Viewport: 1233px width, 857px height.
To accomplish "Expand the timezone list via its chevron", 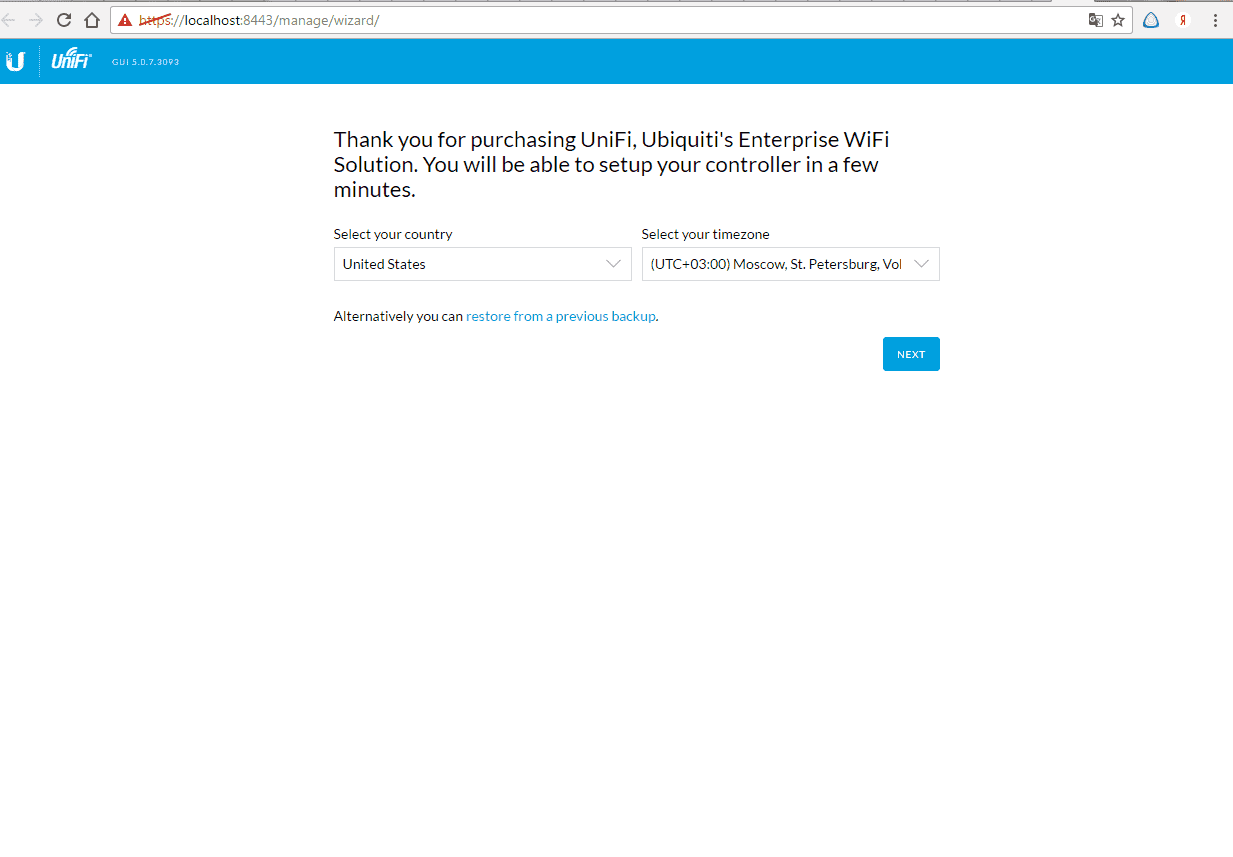I will point(922,264).
